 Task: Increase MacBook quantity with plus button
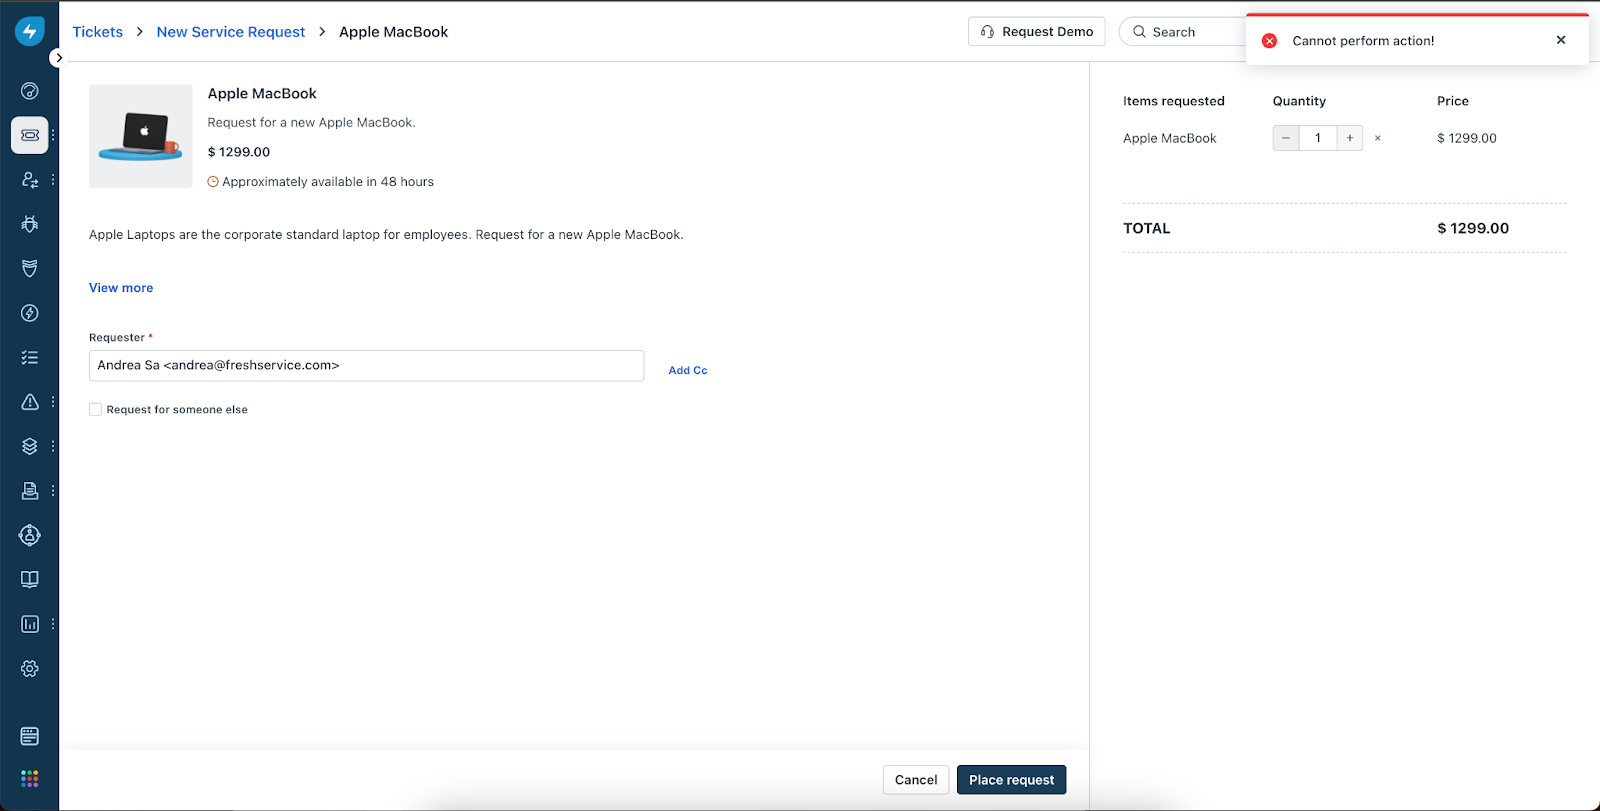tap(1350, 138)
